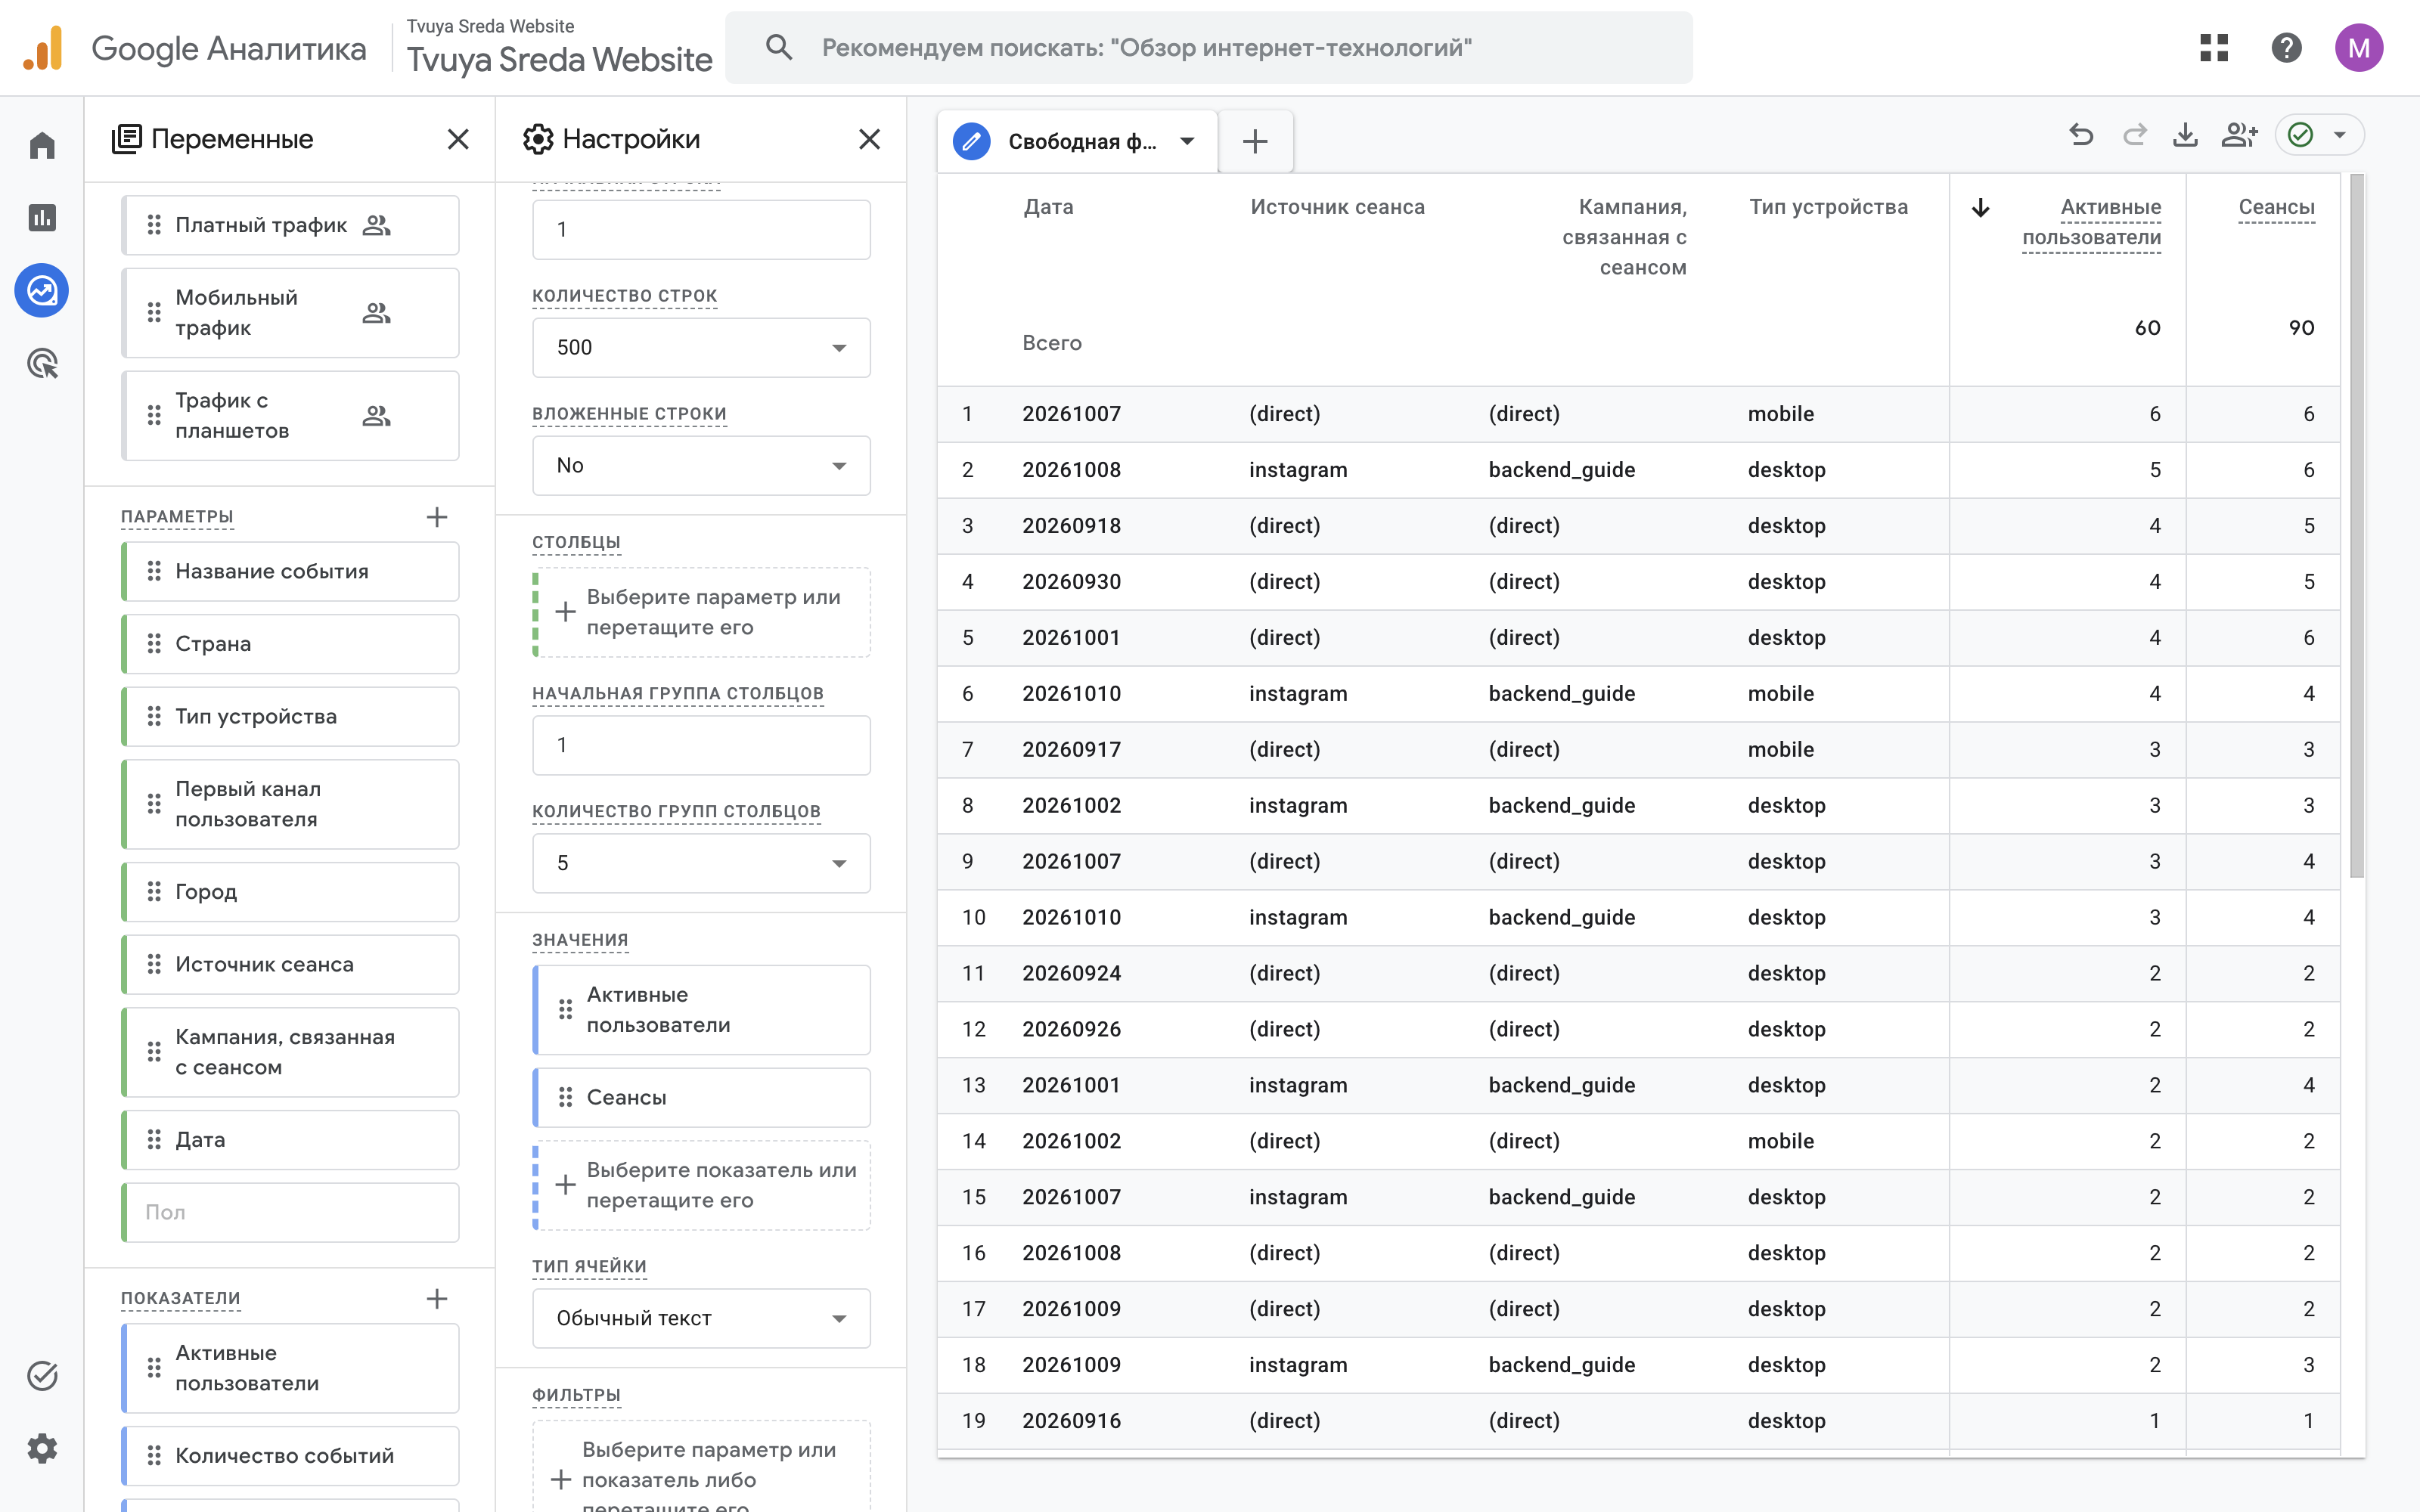Close the Настройки panel

pos(870,139)
